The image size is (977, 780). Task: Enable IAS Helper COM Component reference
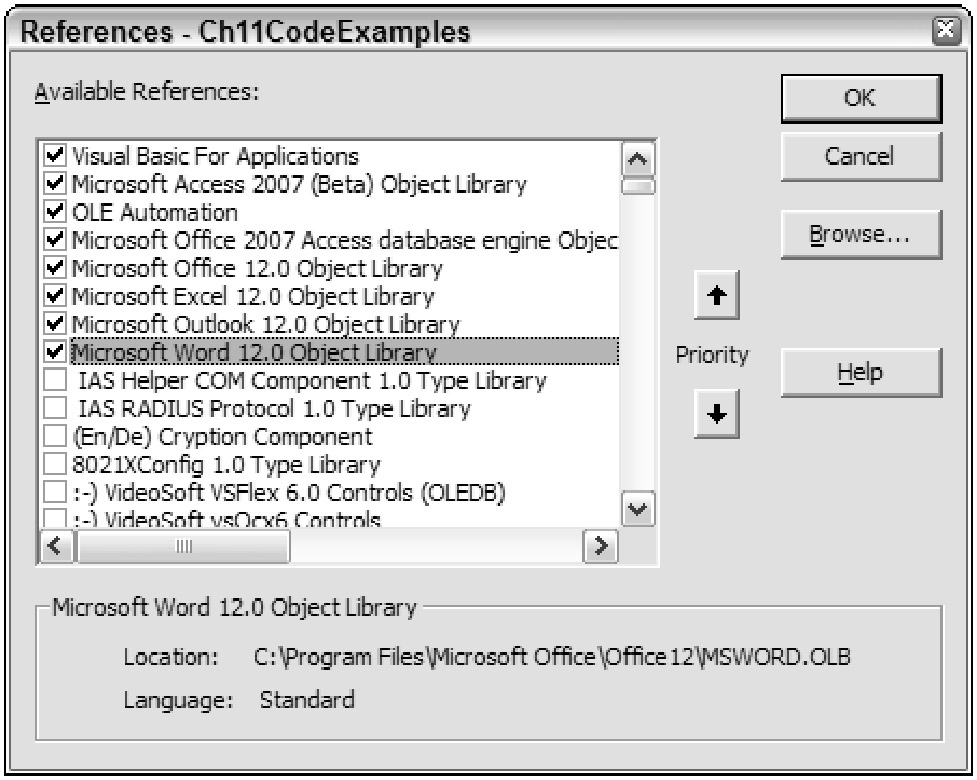56,381
